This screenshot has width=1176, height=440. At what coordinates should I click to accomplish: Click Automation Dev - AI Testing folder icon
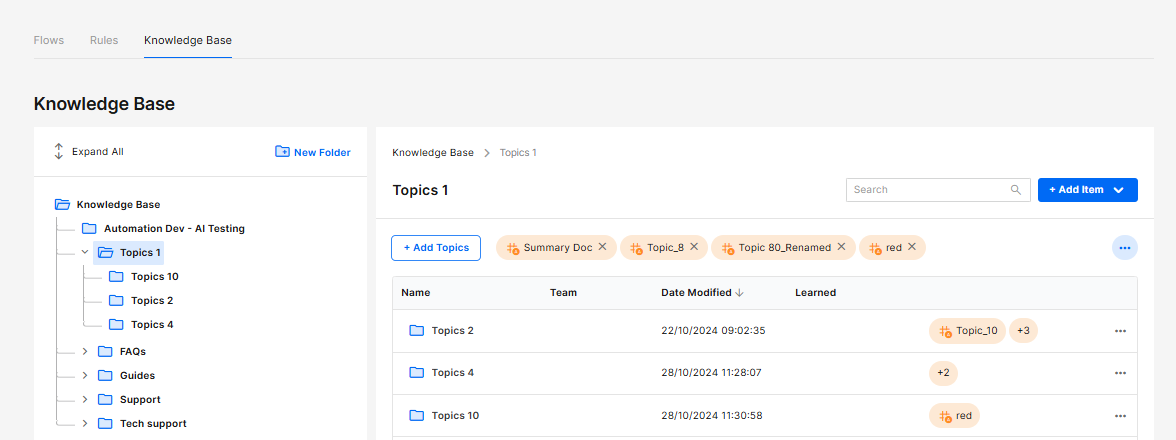point(89,228)
